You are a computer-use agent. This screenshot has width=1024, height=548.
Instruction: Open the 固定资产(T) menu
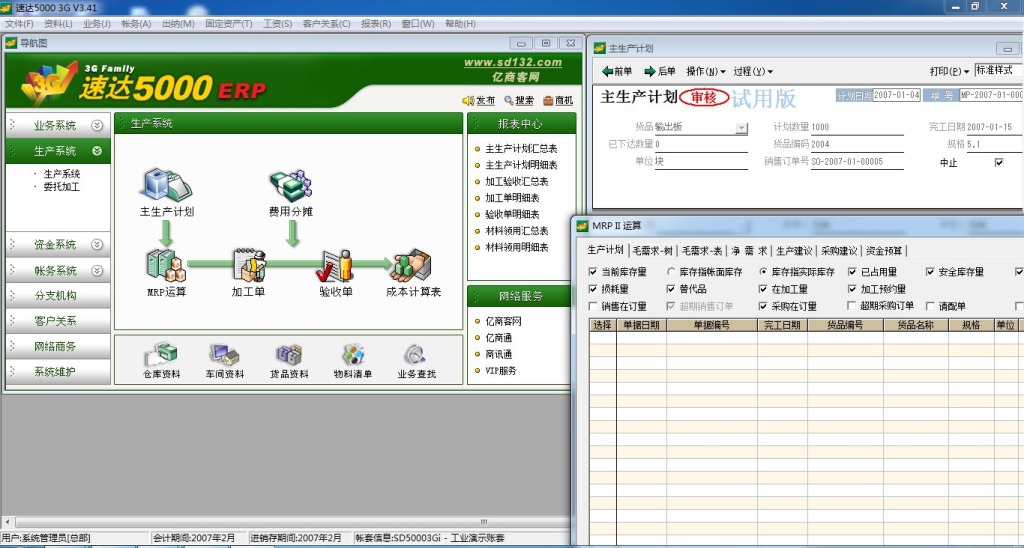coord(229,24)
